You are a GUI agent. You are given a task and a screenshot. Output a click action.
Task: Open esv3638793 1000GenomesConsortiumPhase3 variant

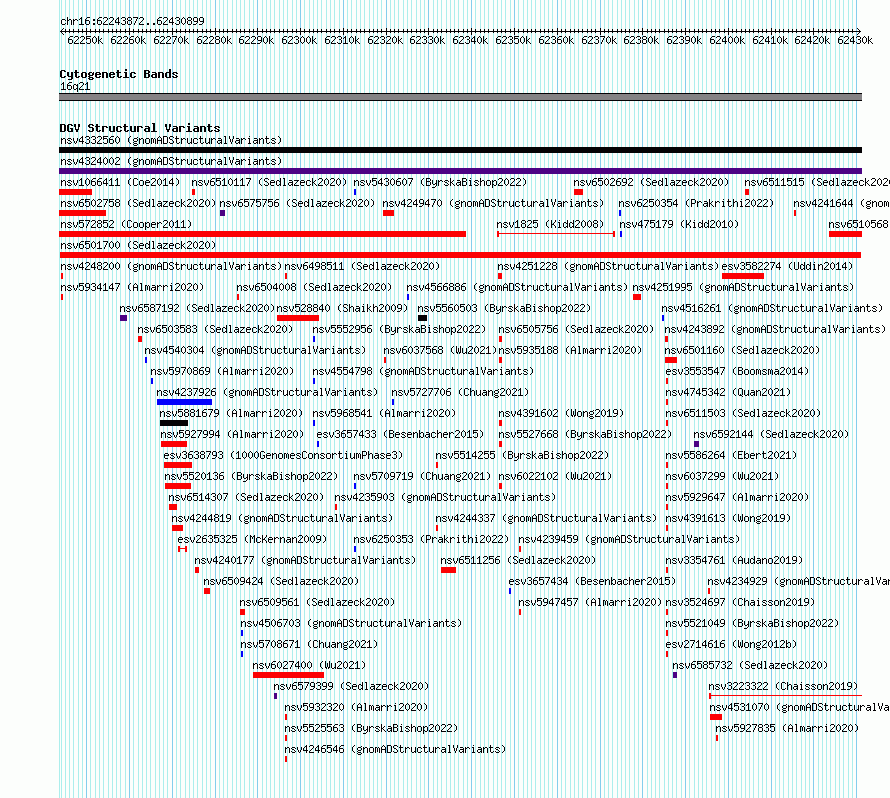click(283, 455)
